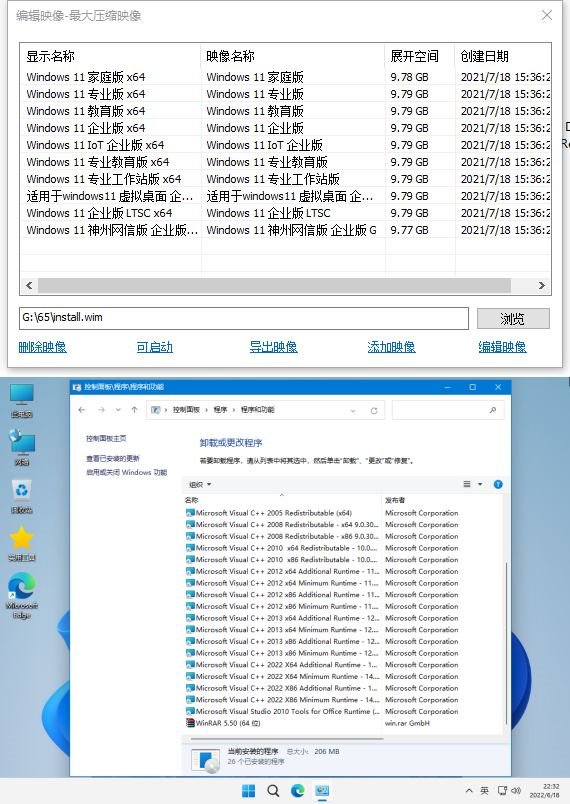Click the Back arrow in Programs window

point(82,410)
